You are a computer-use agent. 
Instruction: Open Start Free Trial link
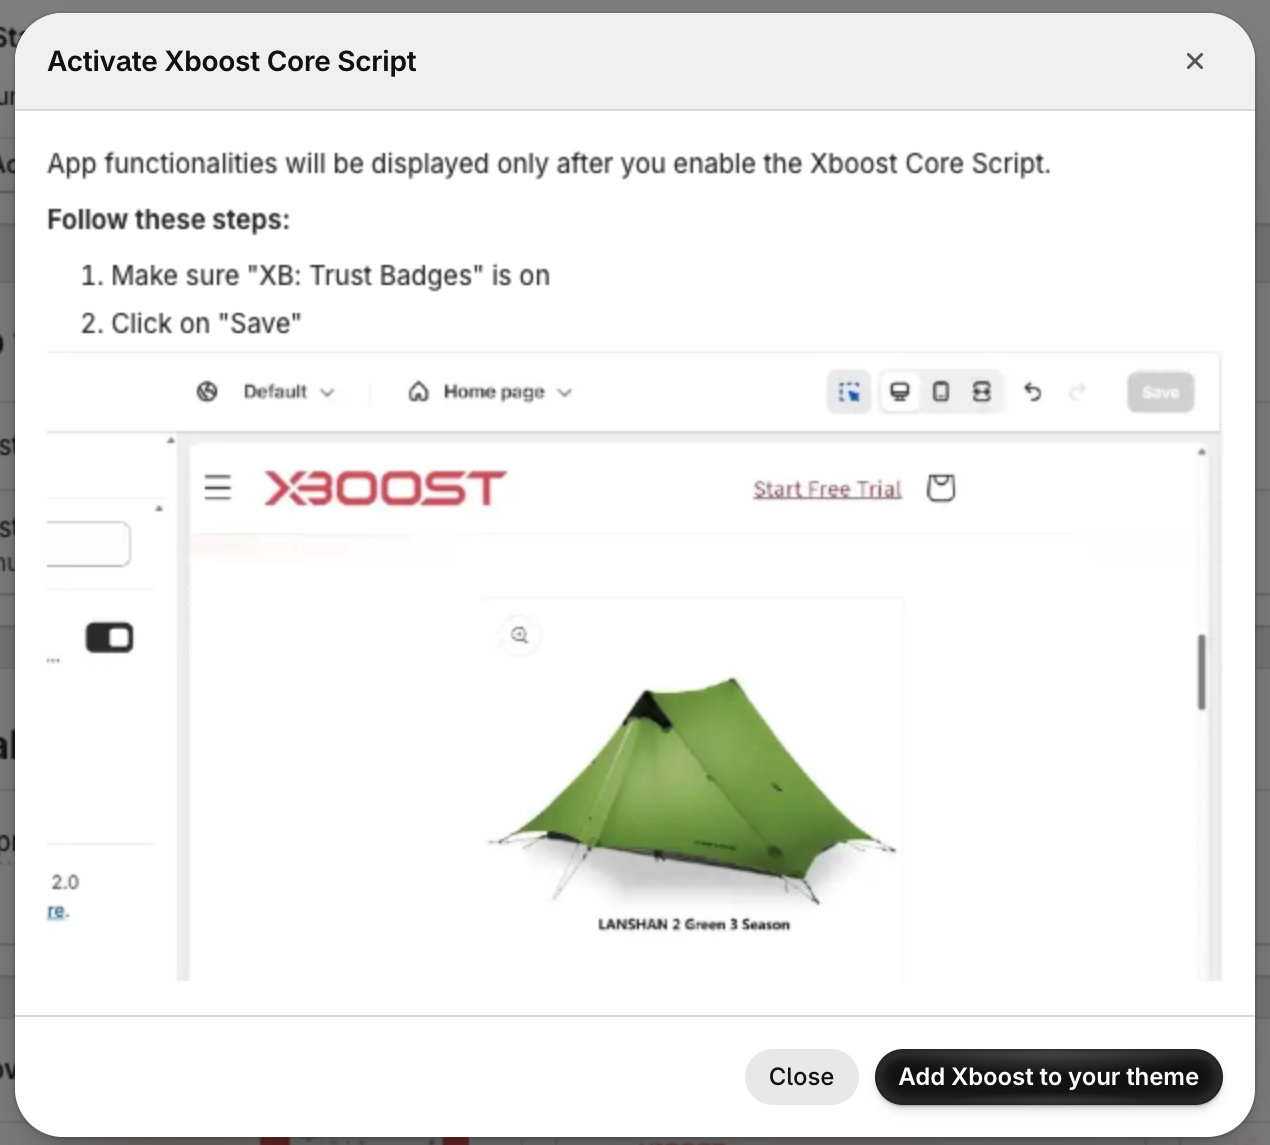[x=827, y=489]
